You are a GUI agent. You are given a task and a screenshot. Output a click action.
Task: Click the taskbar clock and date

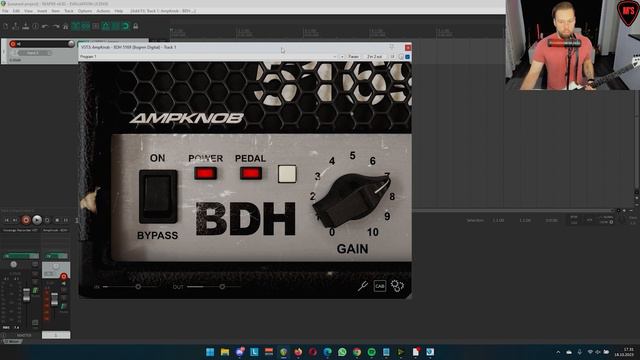click(625, 352)
